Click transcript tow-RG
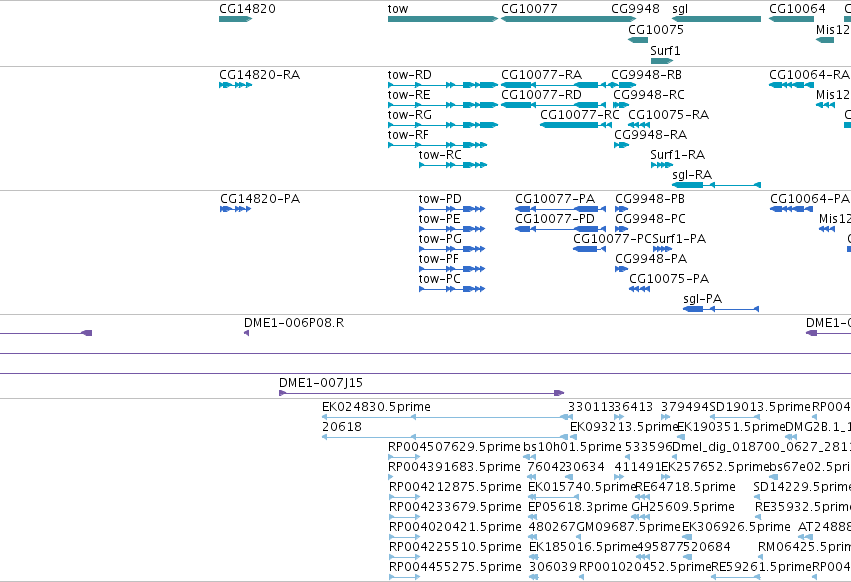 (443, 125)
